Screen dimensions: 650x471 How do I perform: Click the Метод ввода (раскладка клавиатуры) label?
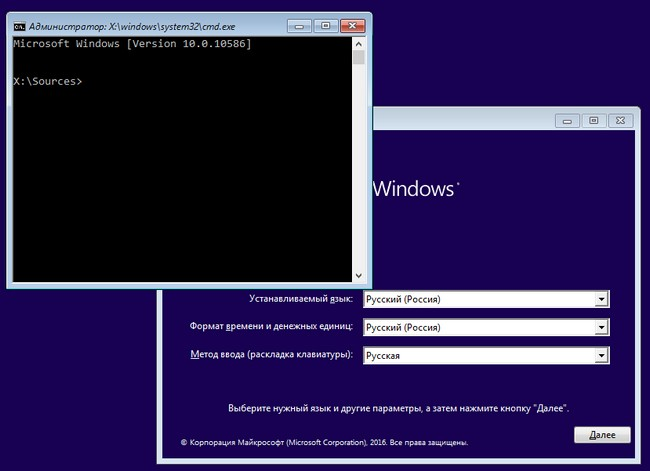272,354
